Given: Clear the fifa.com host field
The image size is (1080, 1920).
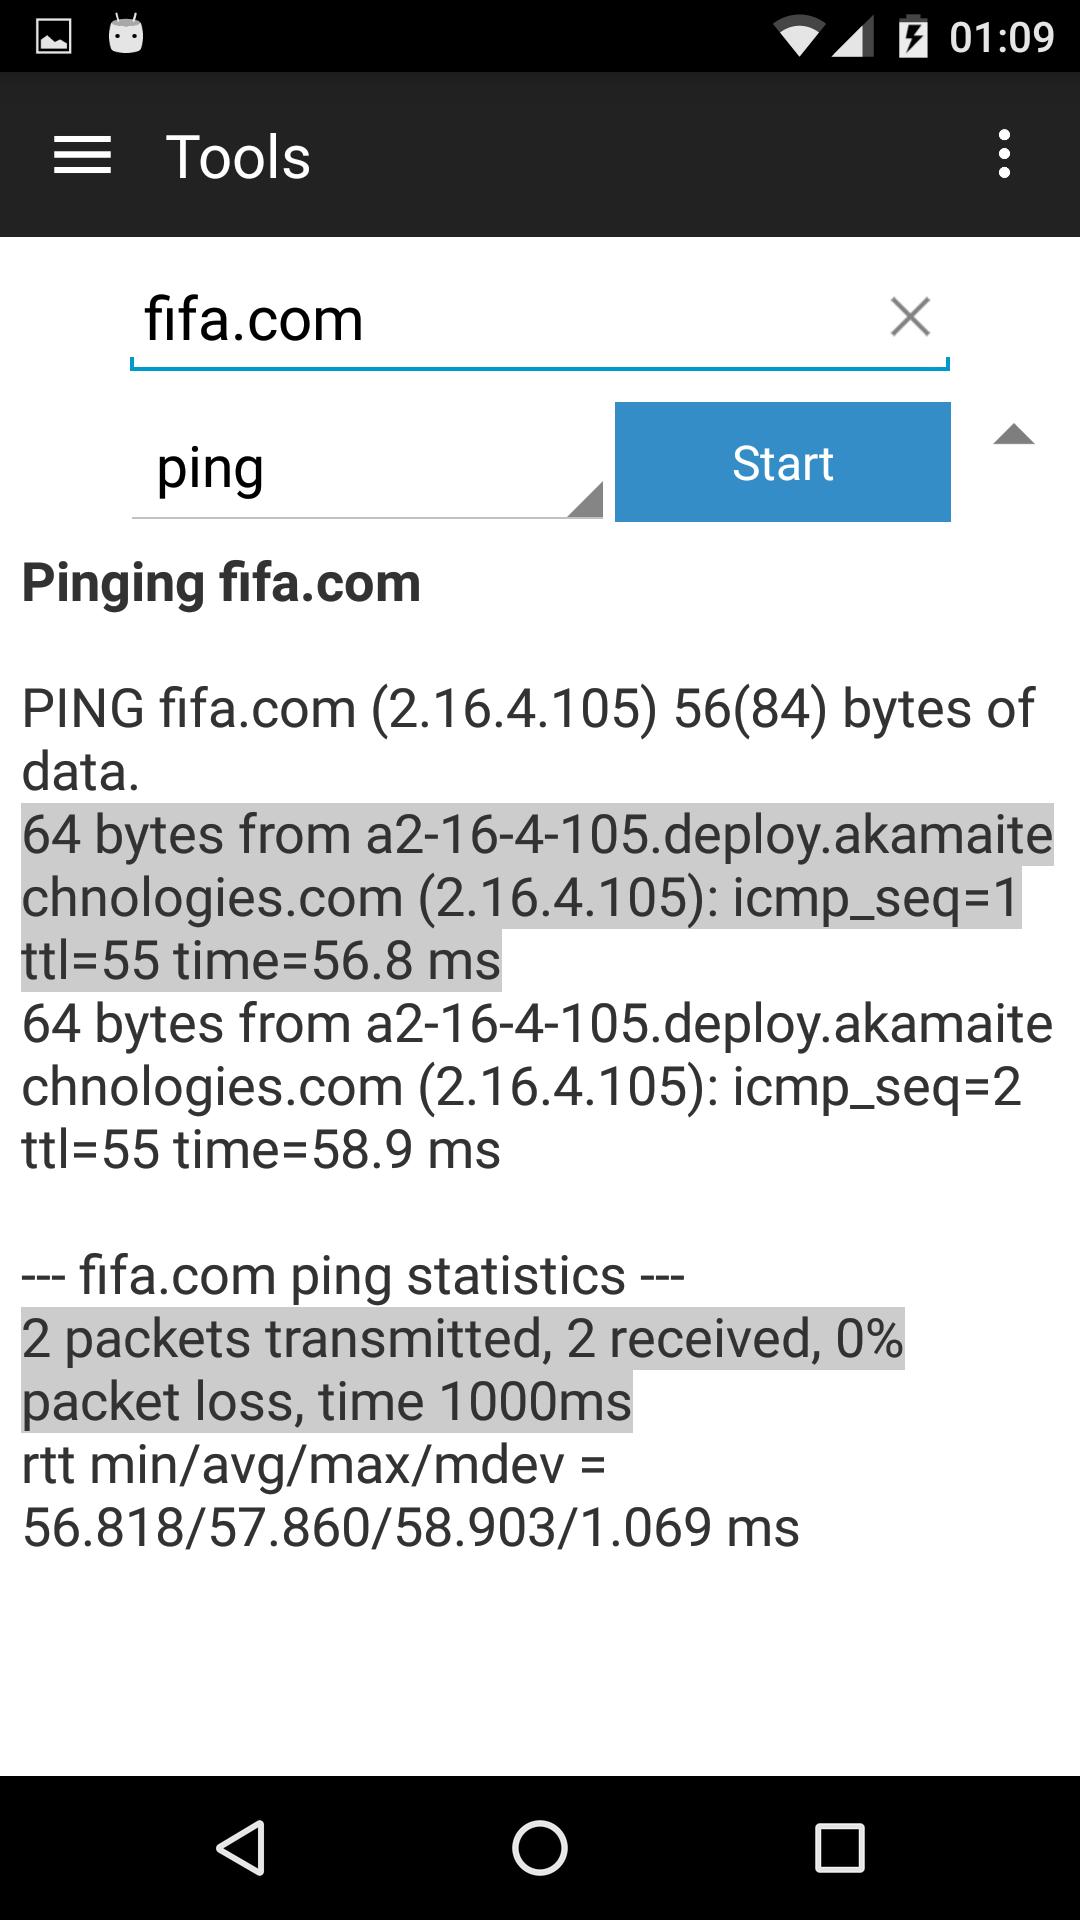Looking at the screenshot, I should pos(910,317).
